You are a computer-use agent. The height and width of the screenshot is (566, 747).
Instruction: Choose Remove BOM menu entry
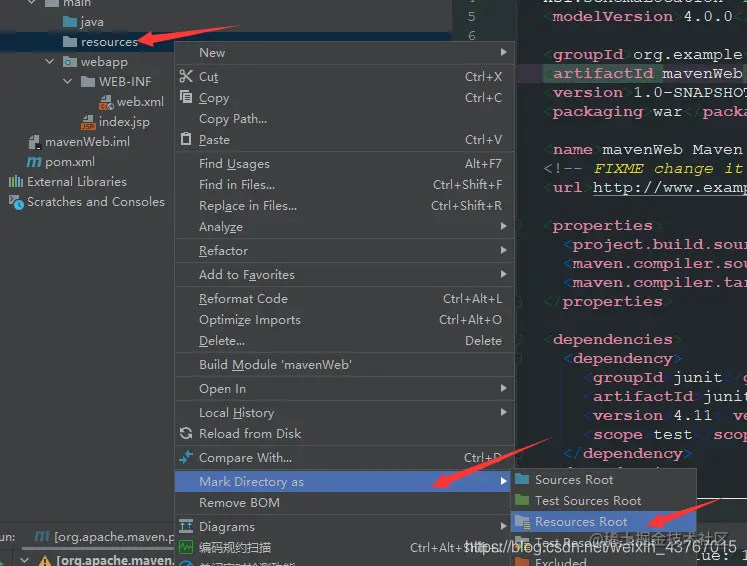tap(344, 503)
